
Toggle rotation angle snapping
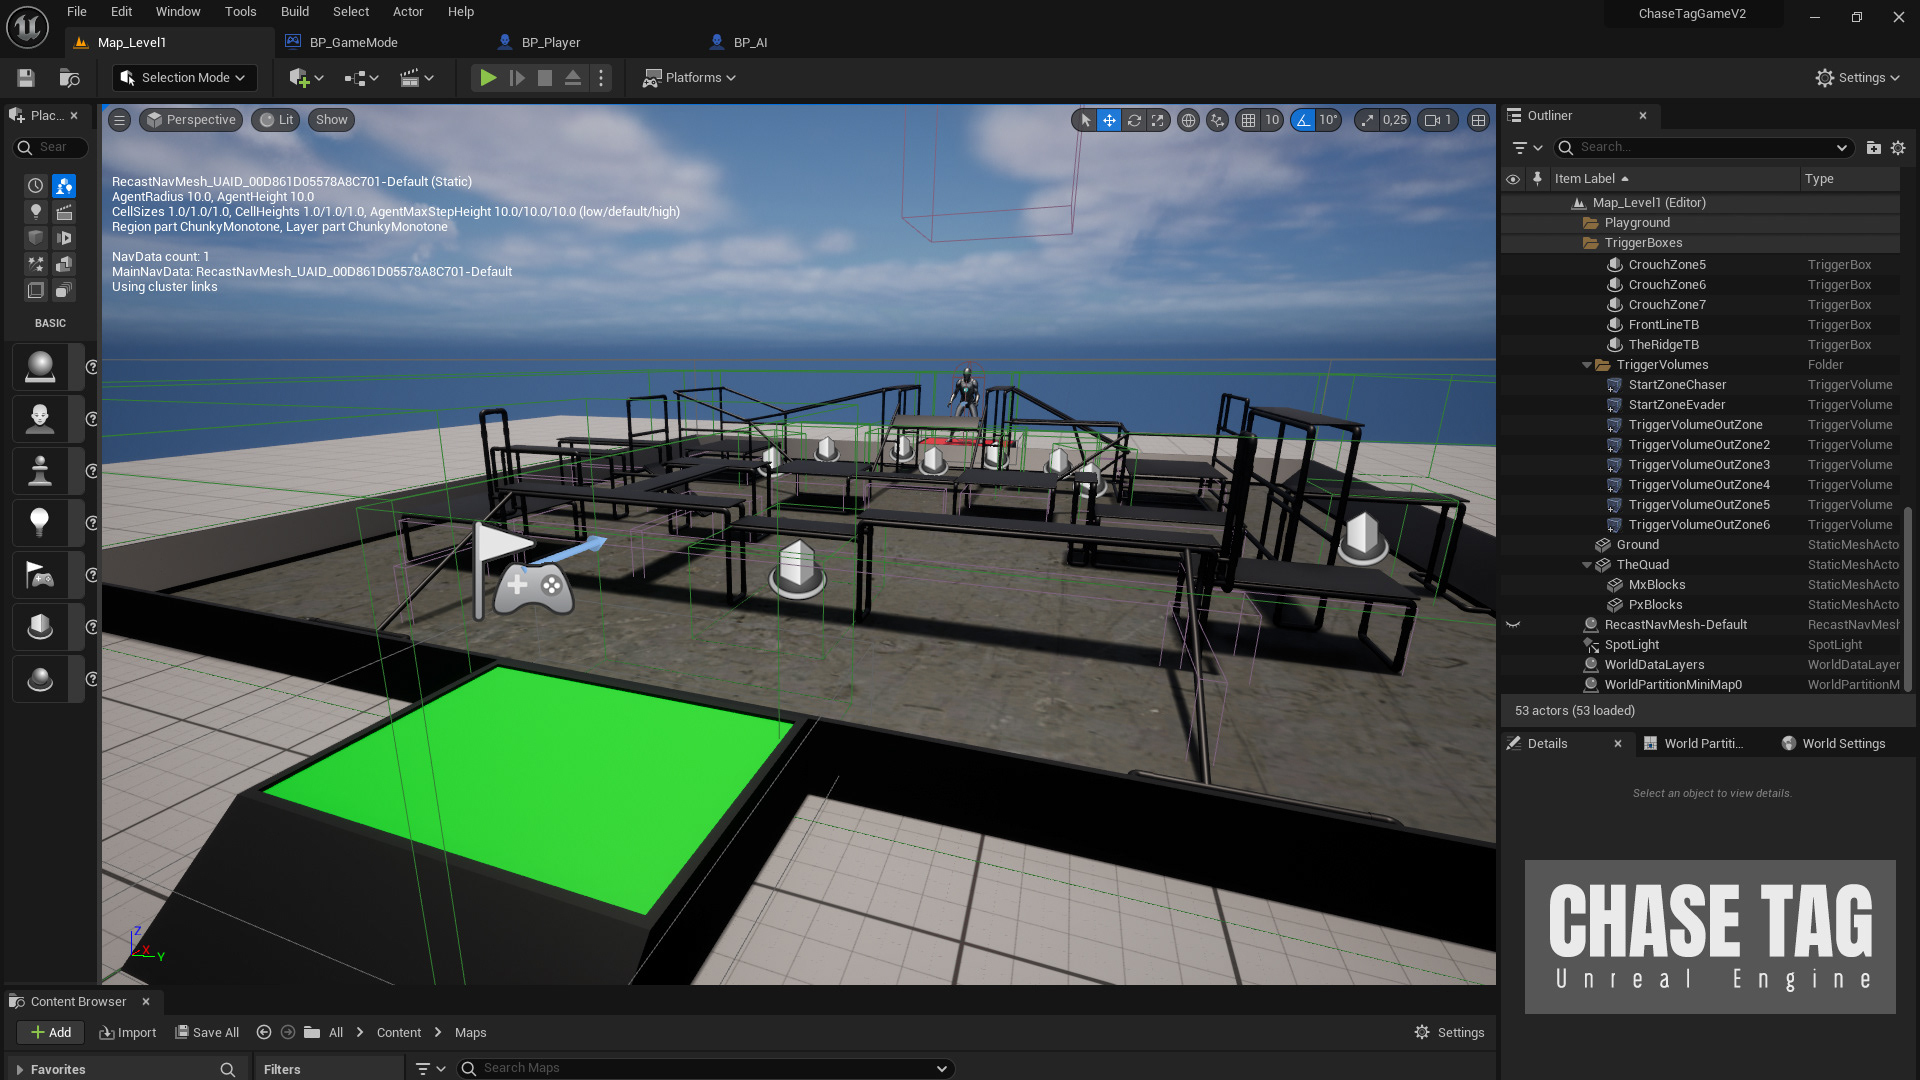click(1303, 120)
